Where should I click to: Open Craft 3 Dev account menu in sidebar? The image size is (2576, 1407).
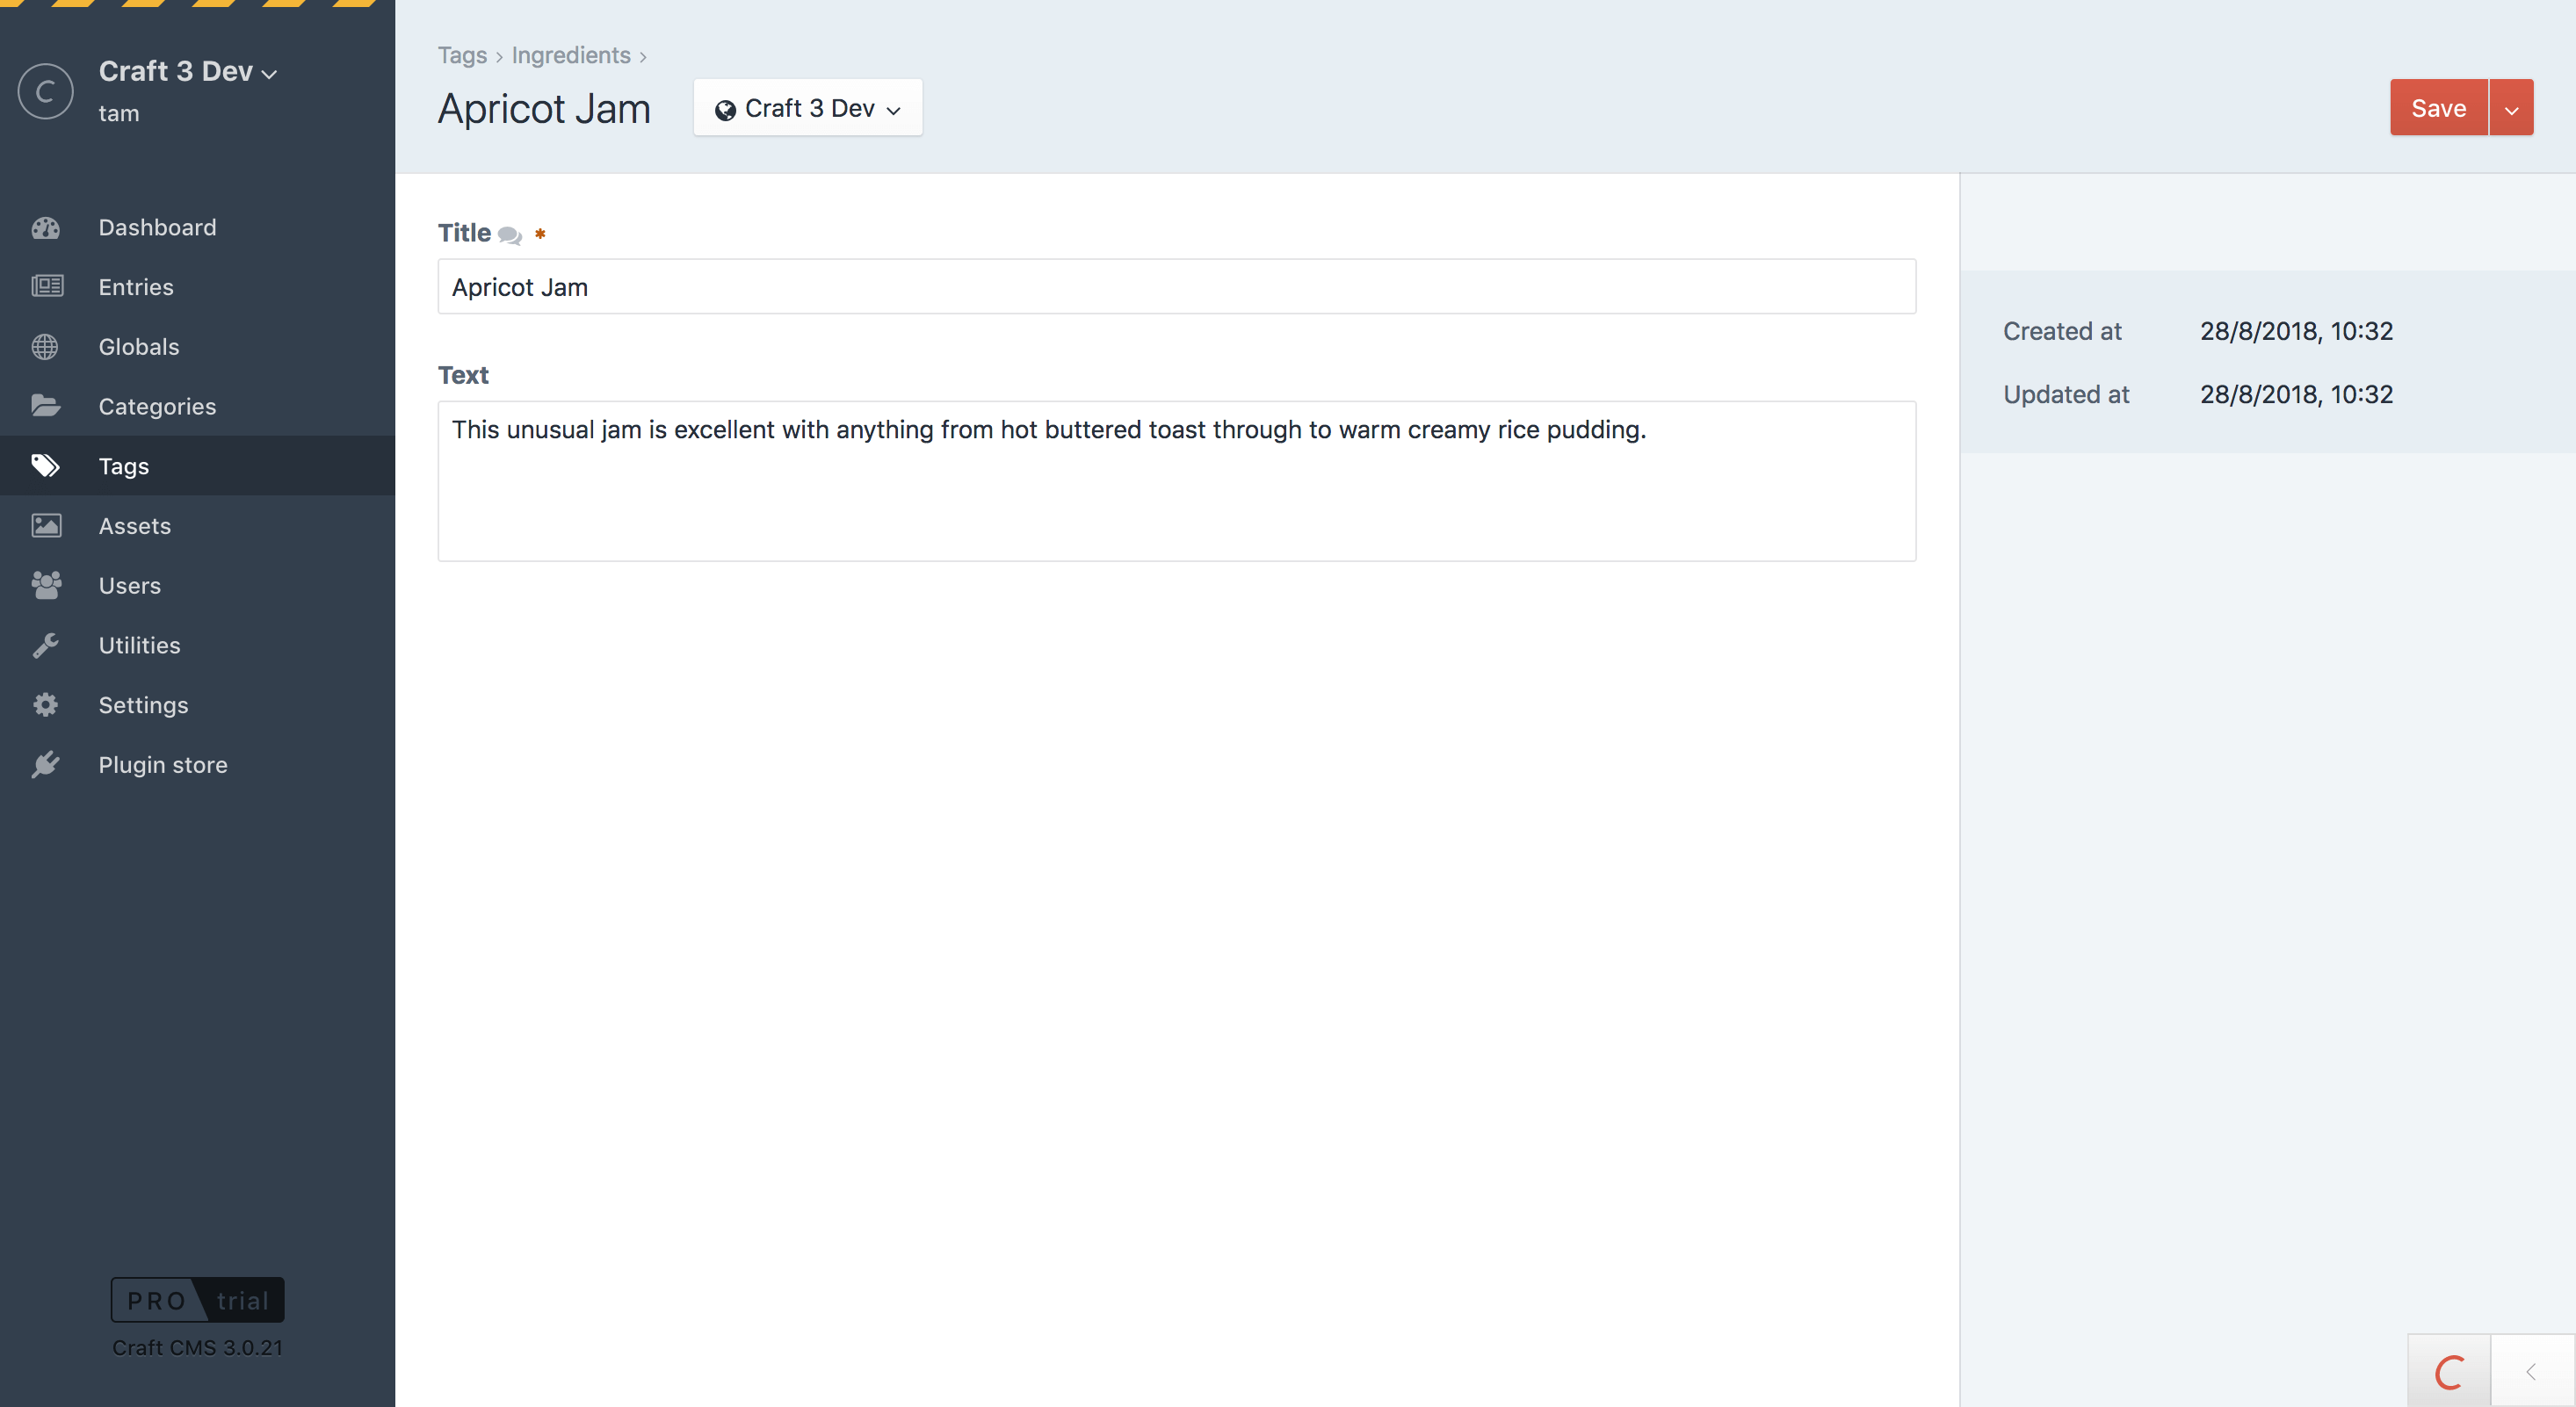(x=187, y=72)
